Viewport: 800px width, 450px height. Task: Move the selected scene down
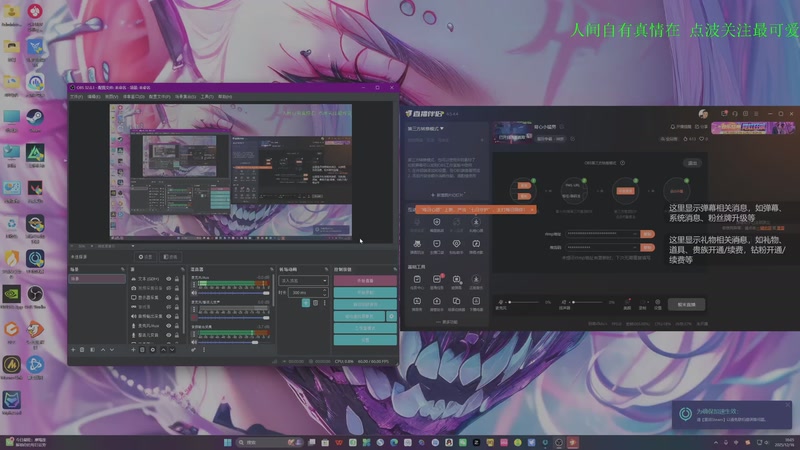click(112, 349)
